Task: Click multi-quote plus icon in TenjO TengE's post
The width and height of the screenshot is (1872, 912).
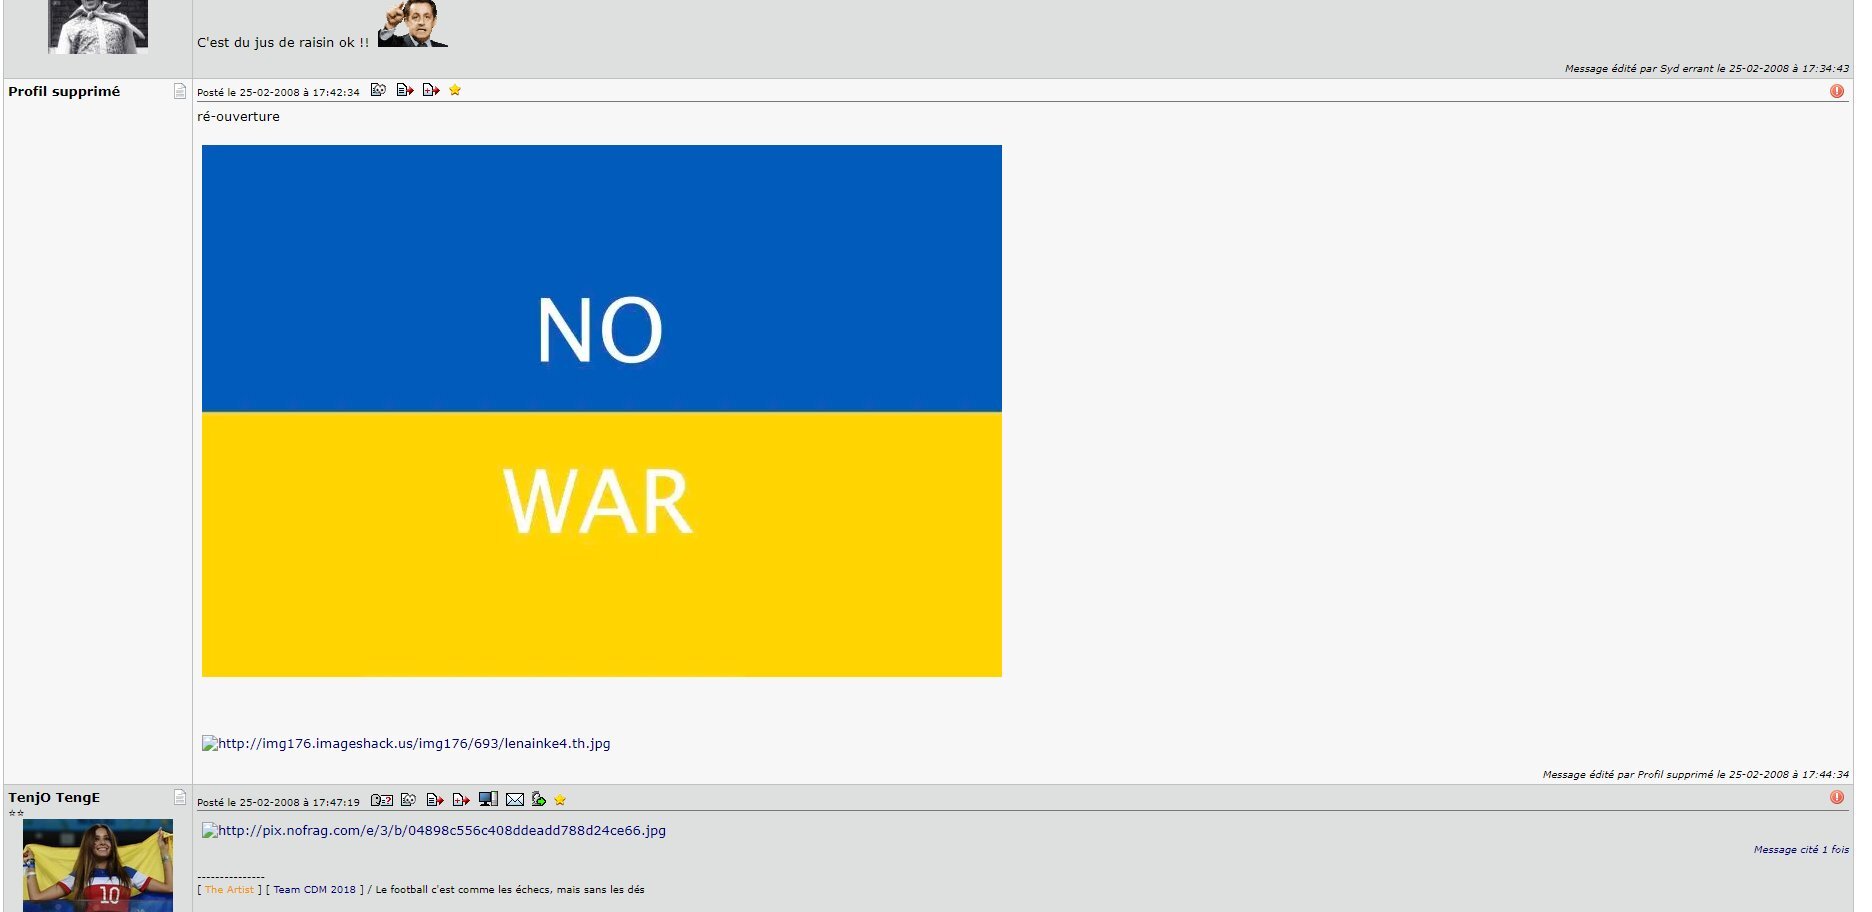Action: point(461,800)
